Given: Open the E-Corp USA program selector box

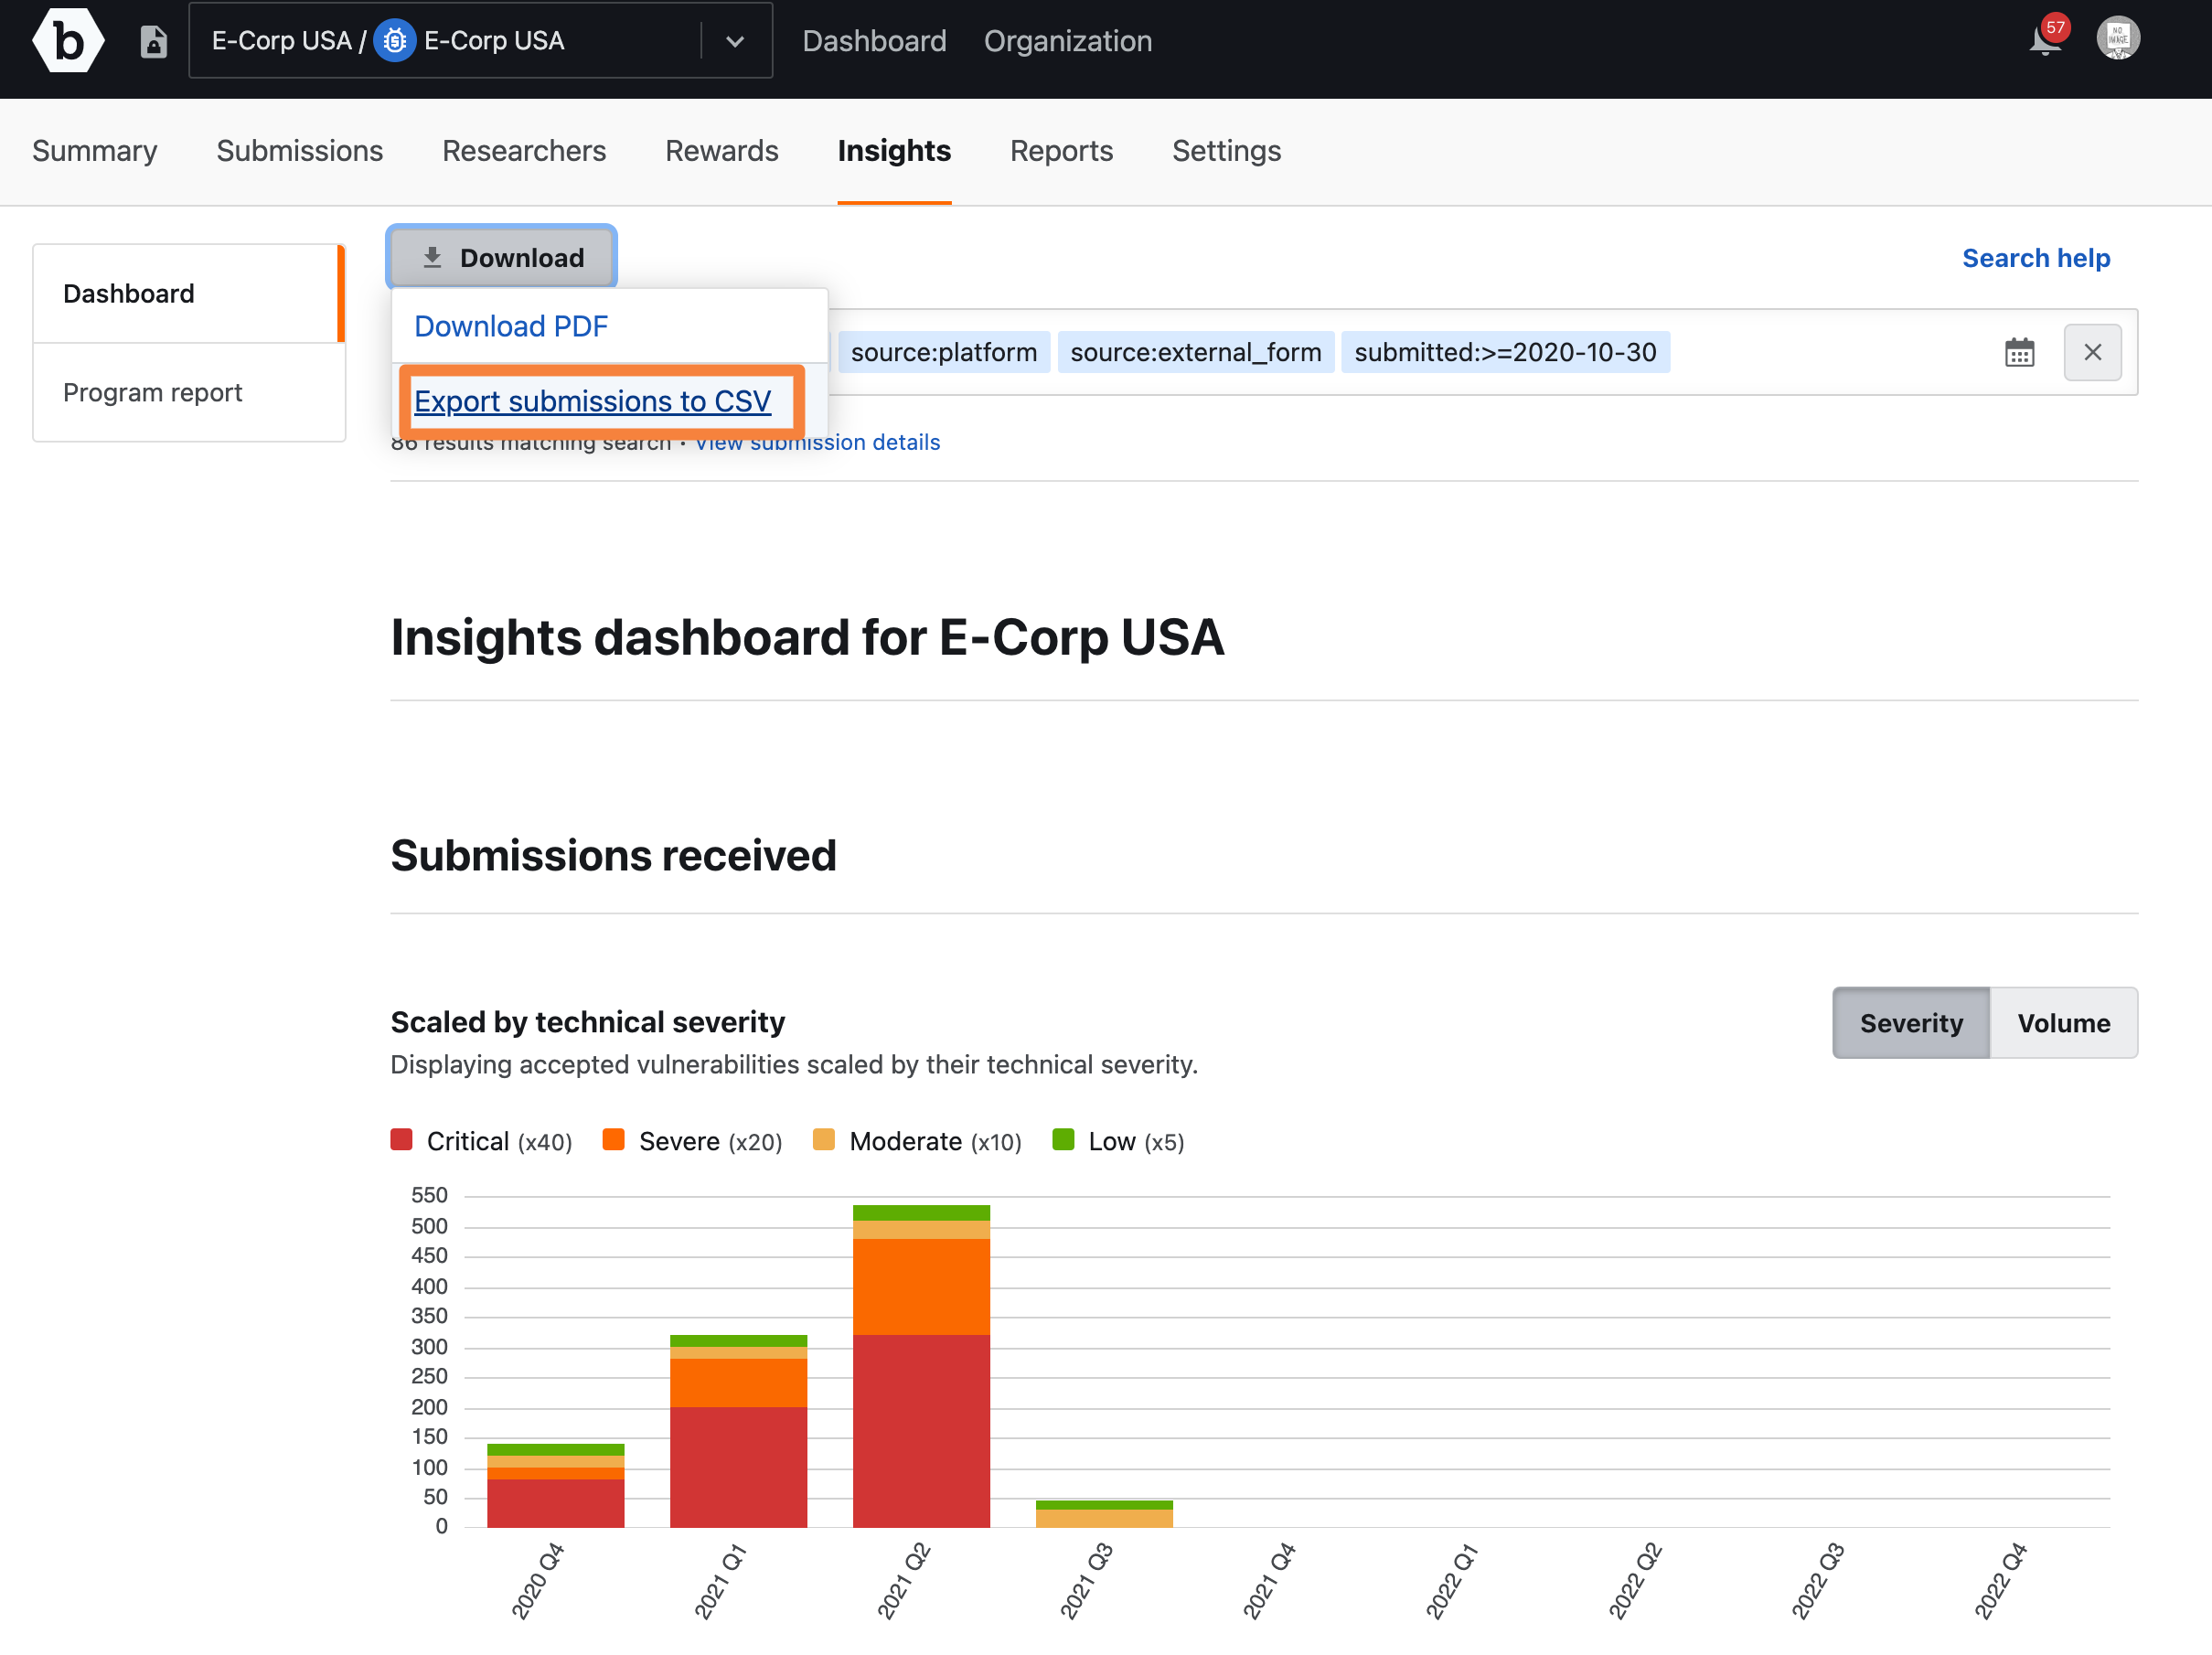Looking at the screenshot, I should click(x=480, y=41).
